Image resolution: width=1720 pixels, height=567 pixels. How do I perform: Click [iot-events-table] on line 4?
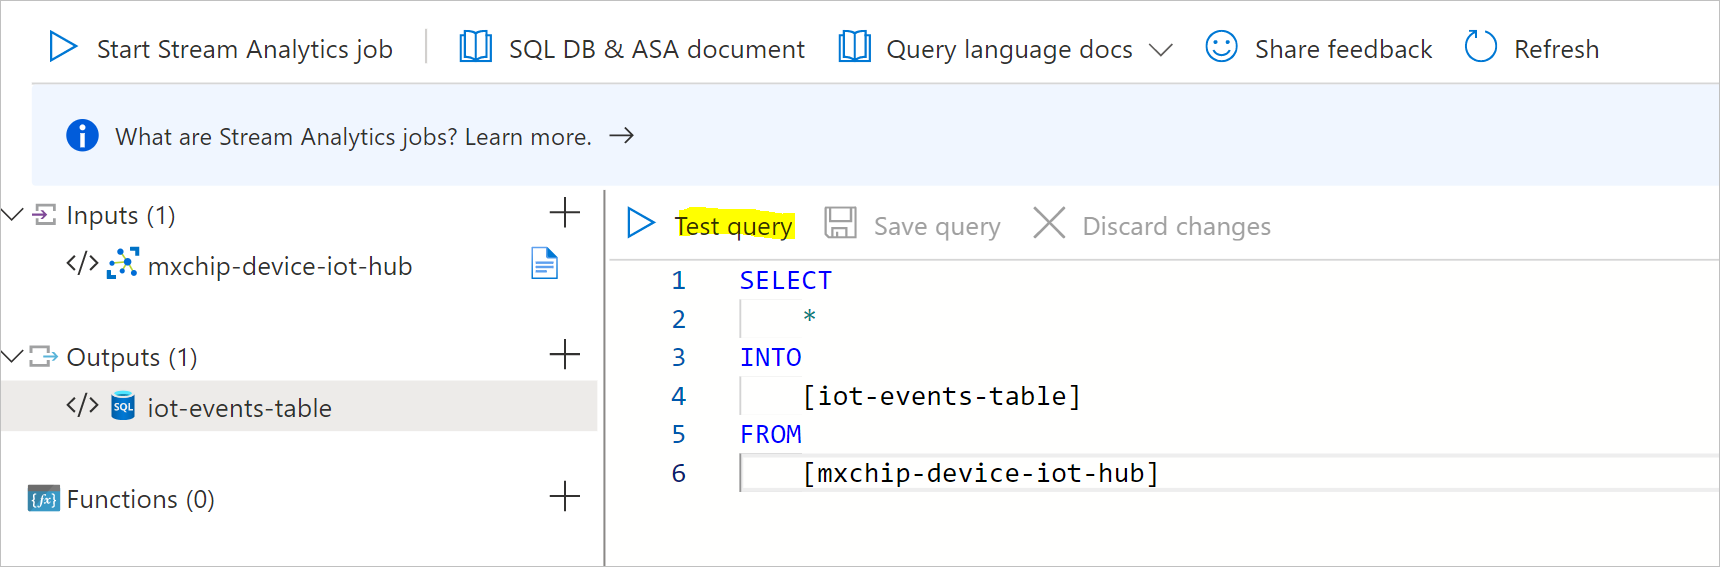942,396
